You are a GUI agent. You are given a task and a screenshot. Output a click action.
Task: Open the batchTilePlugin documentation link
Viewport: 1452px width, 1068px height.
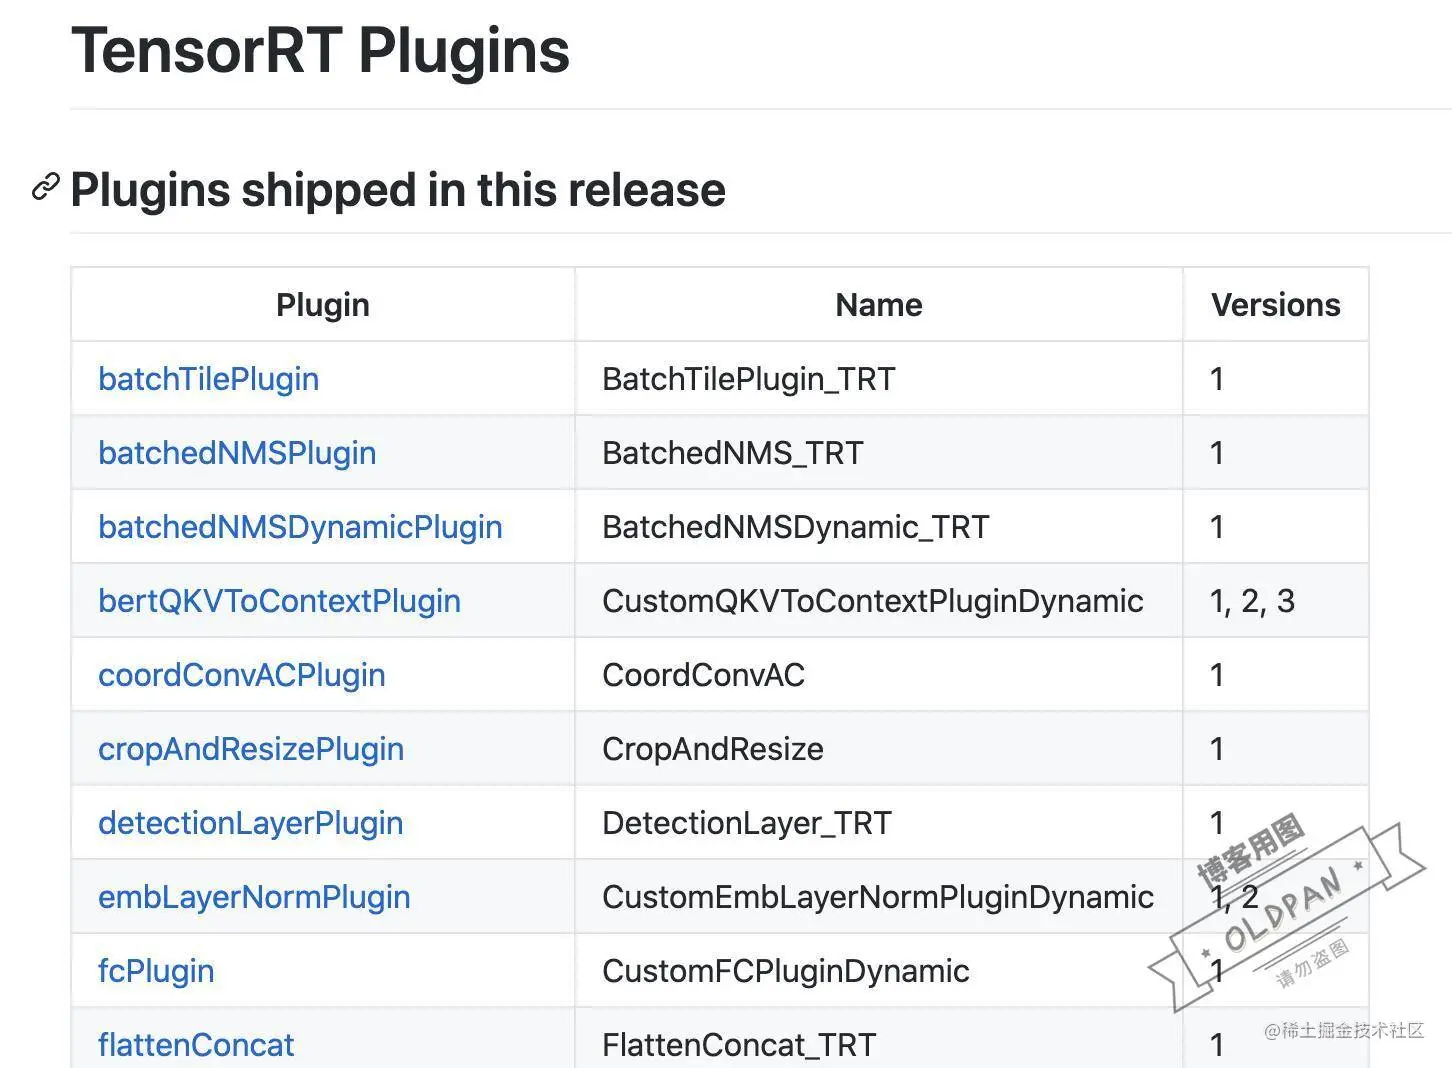point(208,379)
